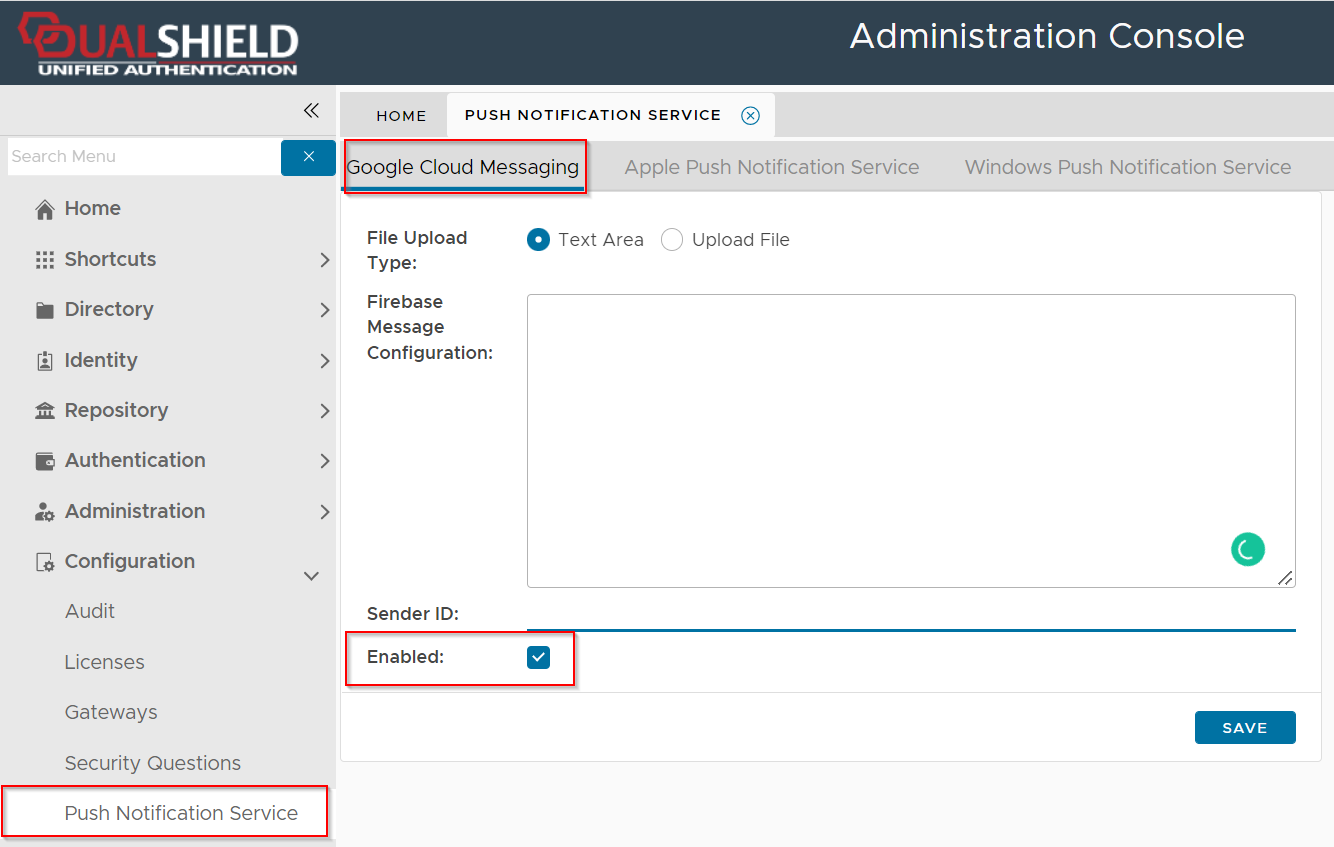This screenshot has width=1334, height=847.
Task: Click the Home house icon in sidebar
Action: (44, 209)
